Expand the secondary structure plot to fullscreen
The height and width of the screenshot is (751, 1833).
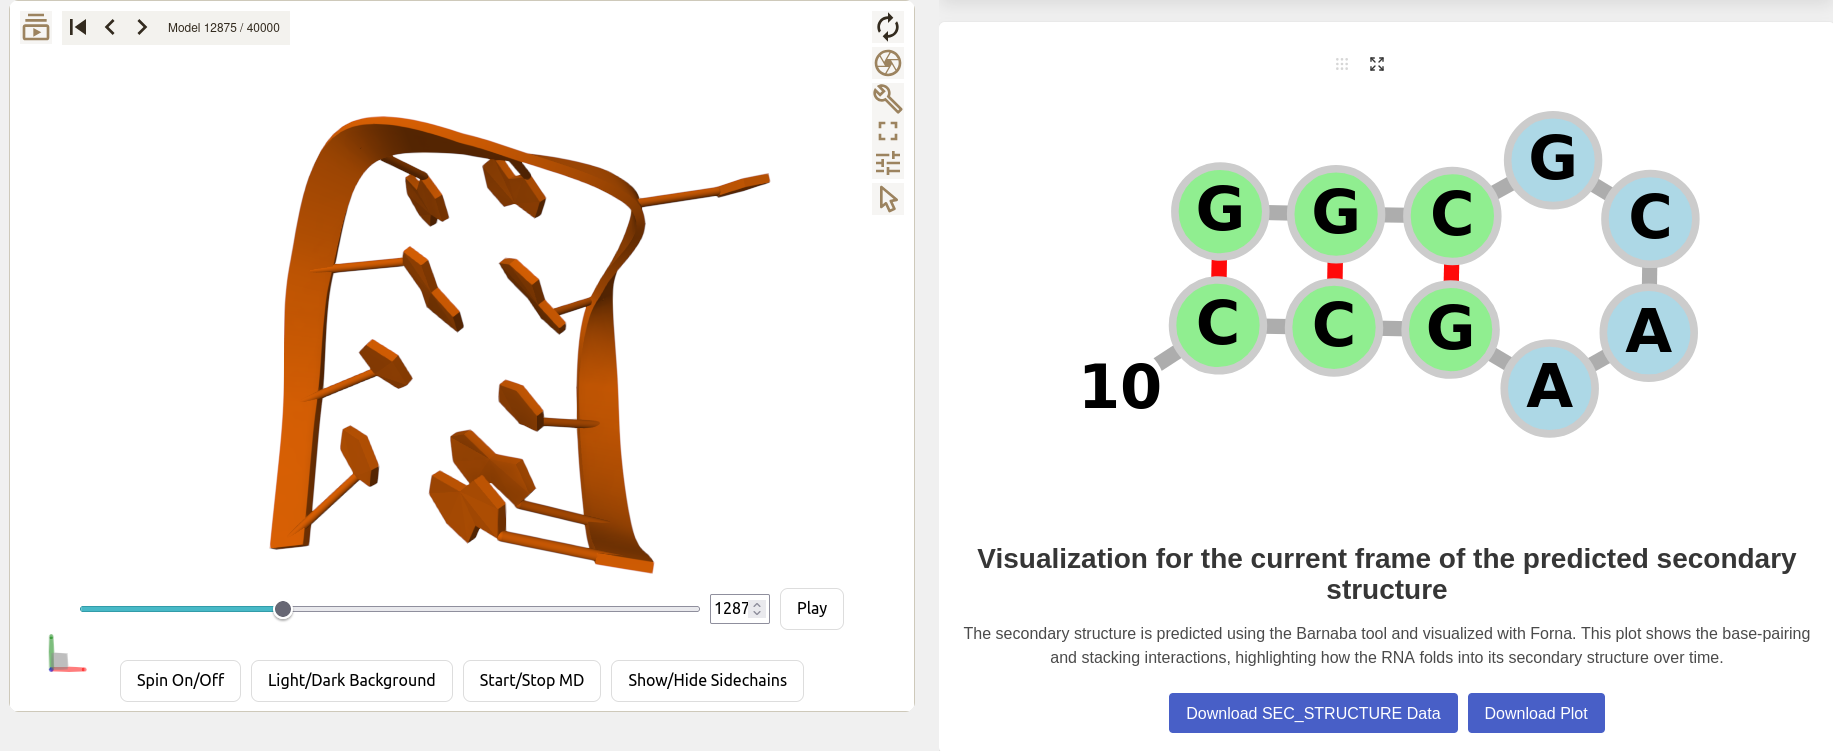pos(1377,64)
